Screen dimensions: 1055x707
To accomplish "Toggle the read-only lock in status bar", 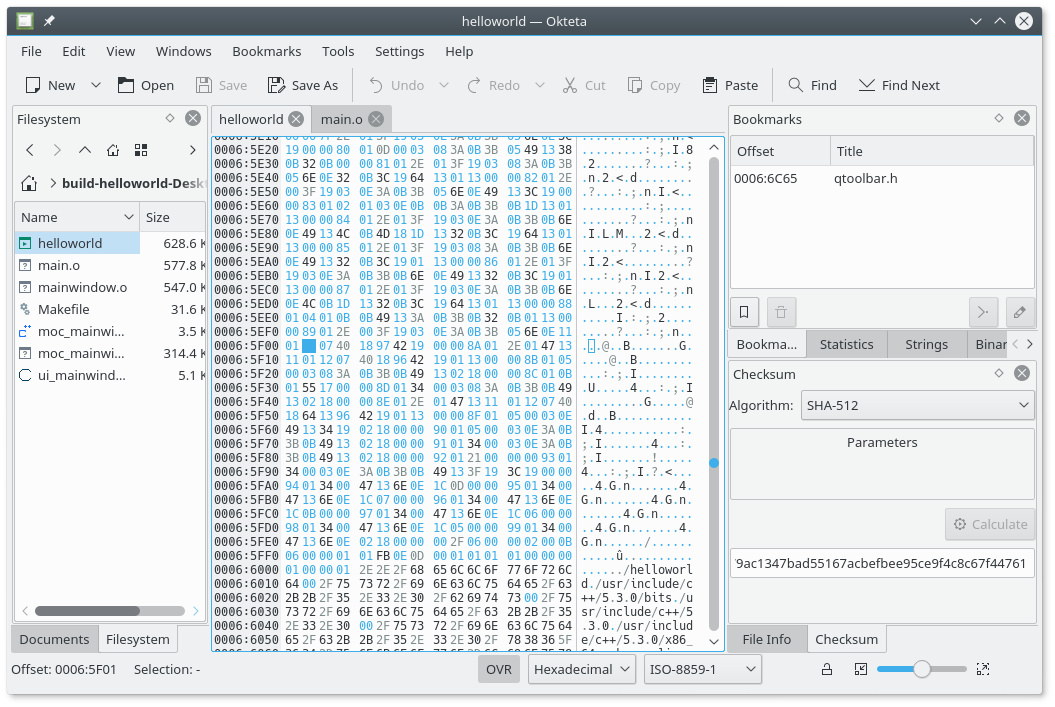I will point(827,669).
